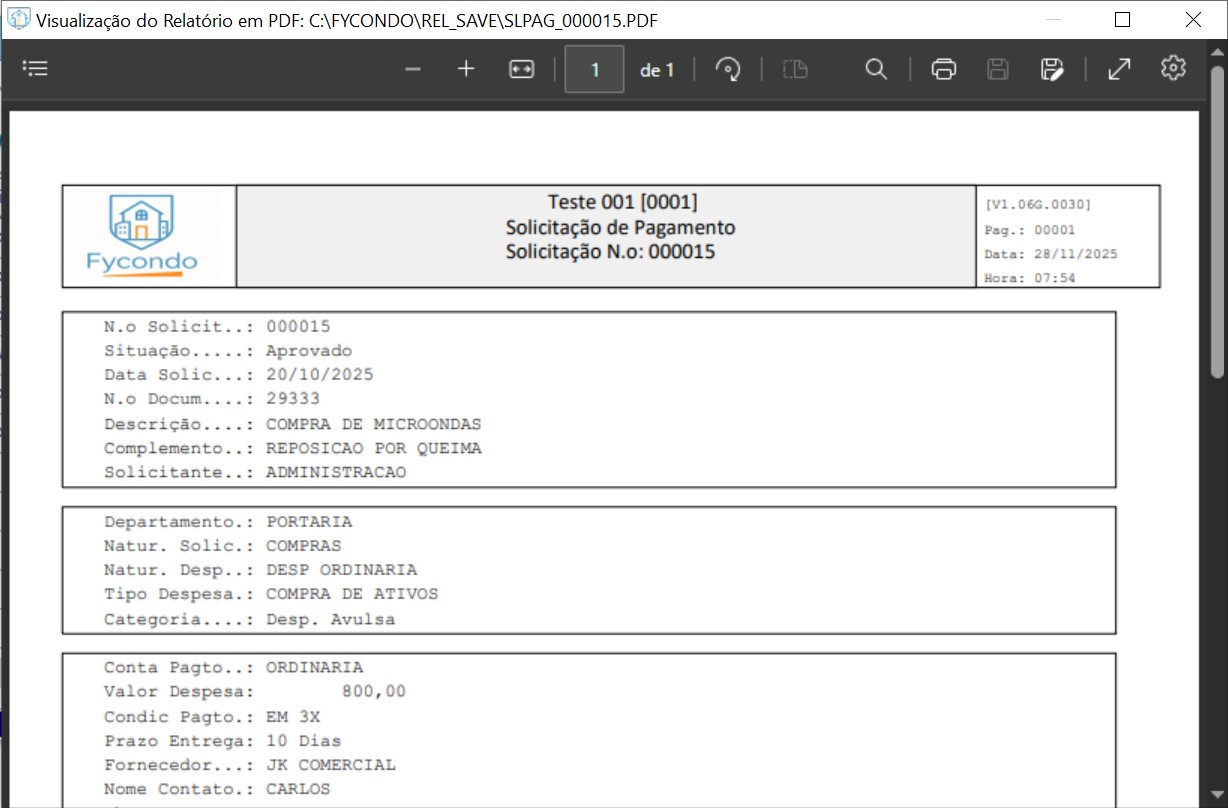
Task: Enter full screen with the diagonal arrows
Action: tap(1119, 69)
